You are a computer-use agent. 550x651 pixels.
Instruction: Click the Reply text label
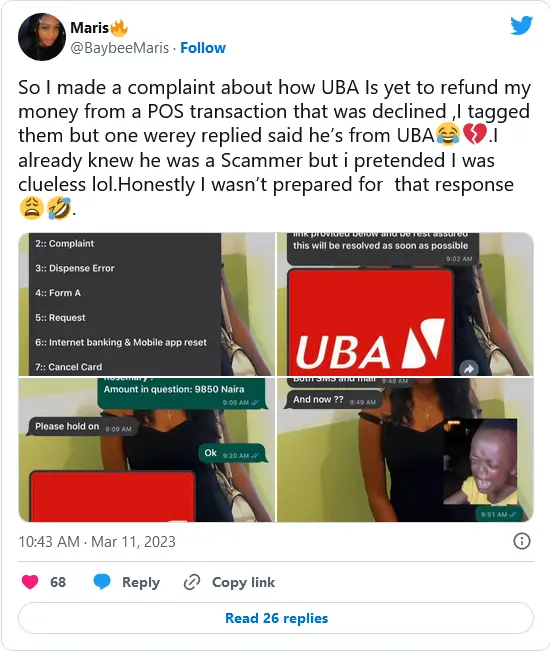141,582
